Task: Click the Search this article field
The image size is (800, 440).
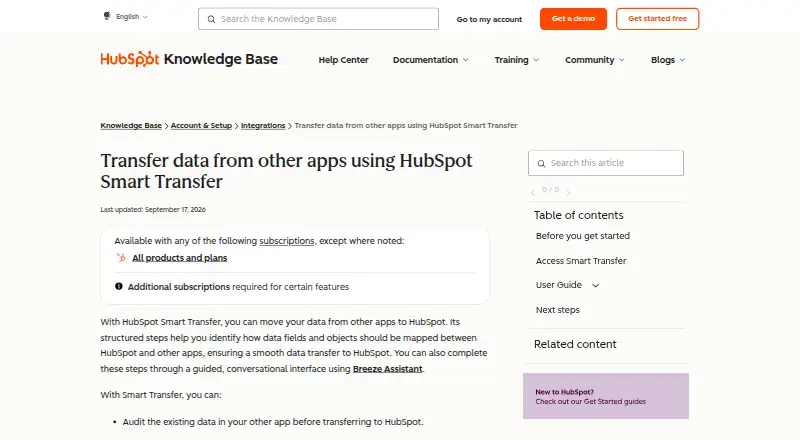Action: coord(606,163)
